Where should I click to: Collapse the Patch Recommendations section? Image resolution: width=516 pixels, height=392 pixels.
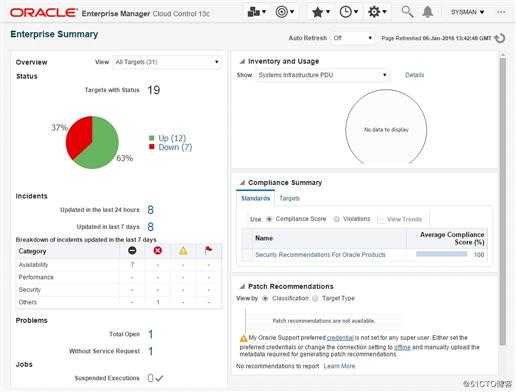(x=243, y=286)
